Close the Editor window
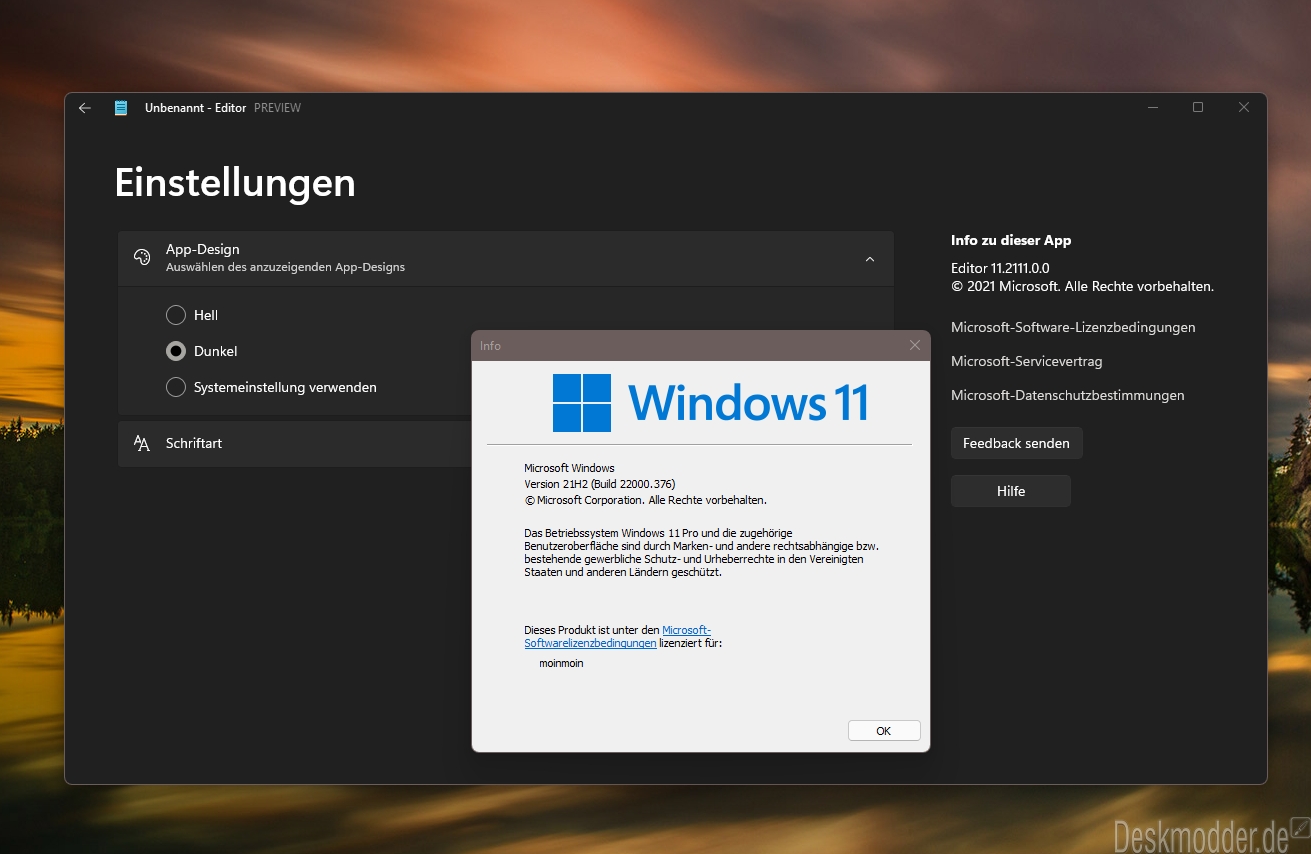This screenshot has width=1311, height=854. (1244, 107)
